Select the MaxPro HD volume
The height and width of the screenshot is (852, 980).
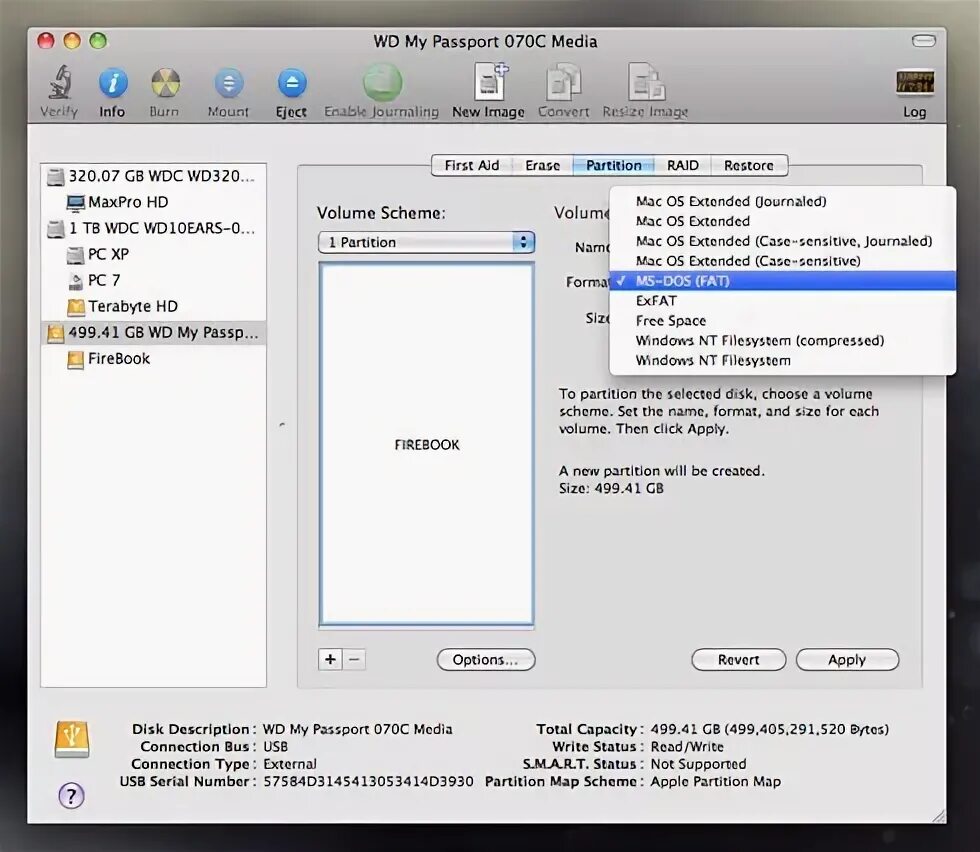pos(153,202)
